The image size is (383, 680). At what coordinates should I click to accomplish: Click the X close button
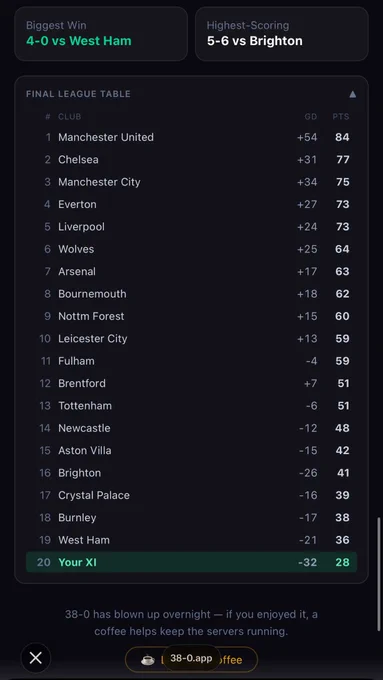[36, 658]
